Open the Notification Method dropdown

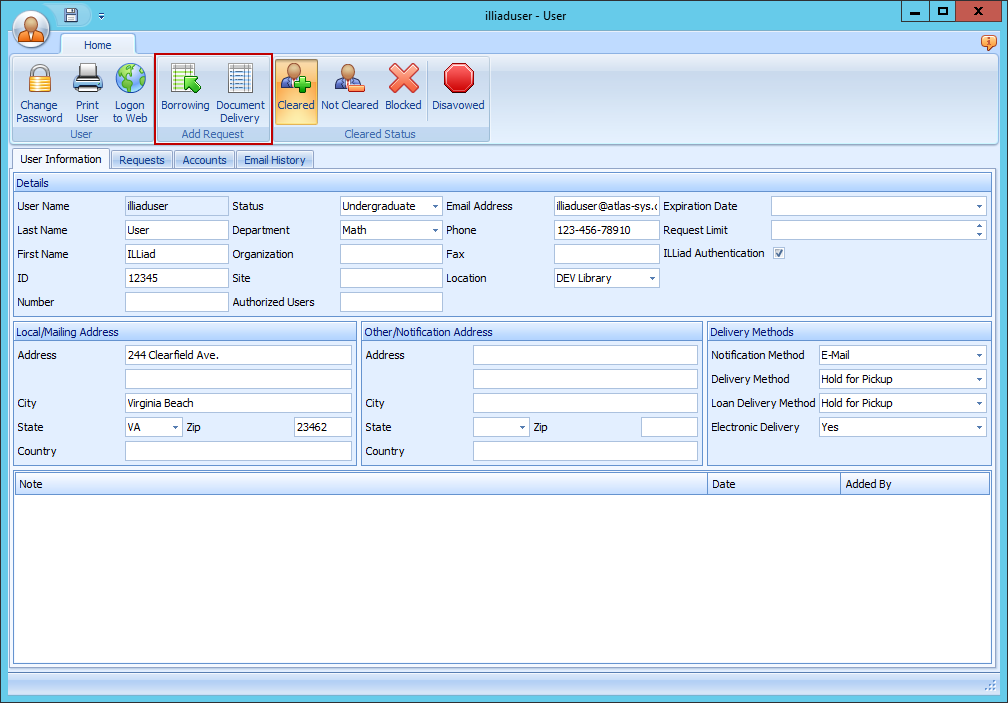click(981, 355)
